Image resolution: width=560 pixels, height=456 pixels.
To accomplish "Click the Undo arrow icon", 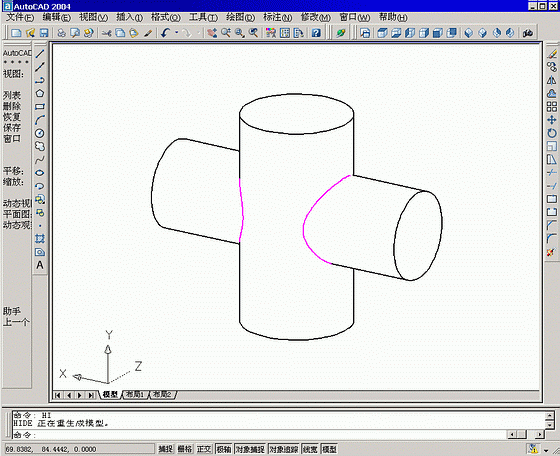I will (x=165, y=33).
